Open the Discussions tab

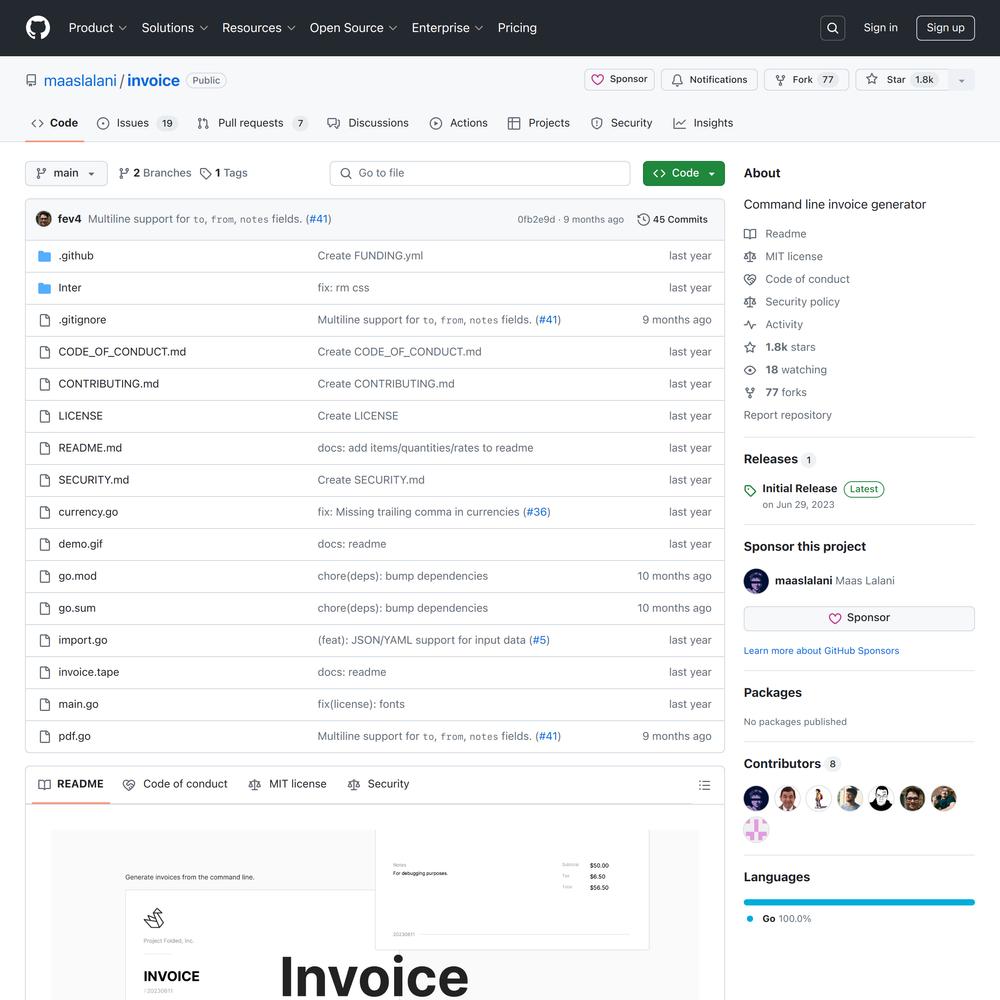tap(368, 123)
